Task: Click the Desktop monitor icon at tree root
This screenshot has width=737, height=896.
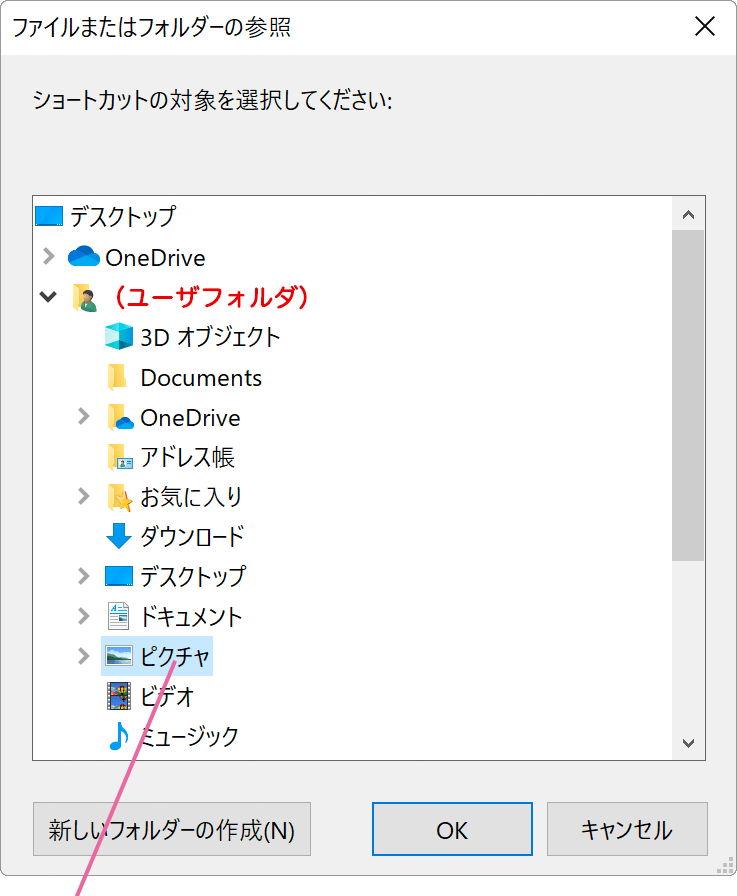Action: pos(49,217)
